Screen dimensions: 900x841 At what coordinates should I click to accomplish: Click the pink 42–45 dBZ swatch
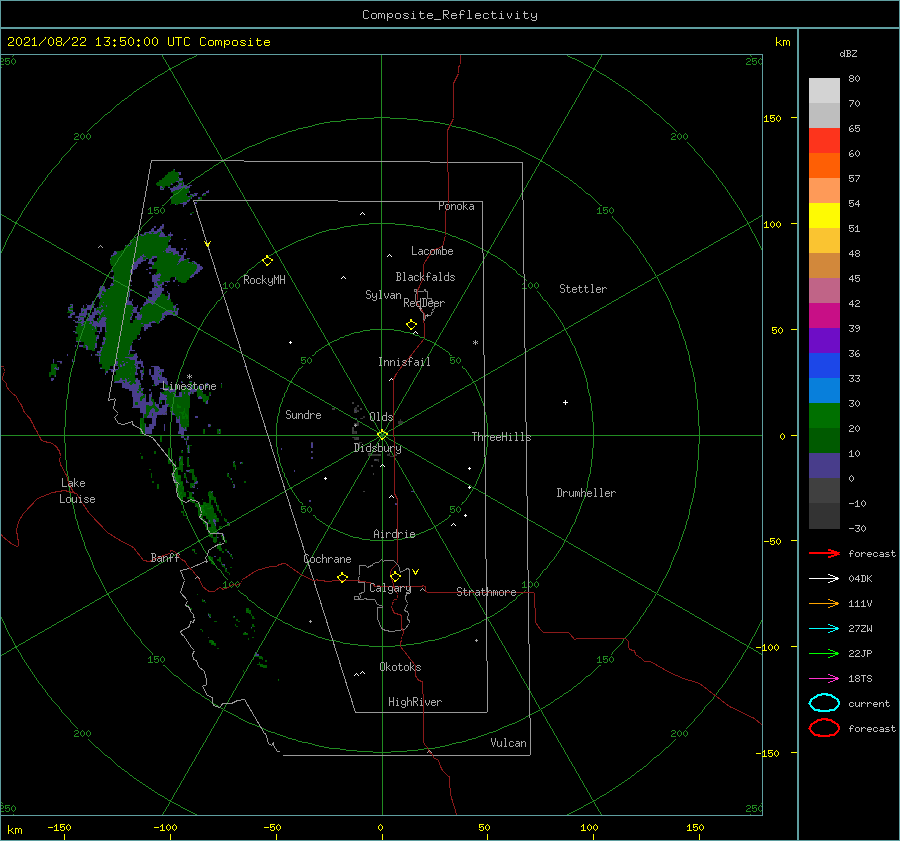[x=824, y=291]
